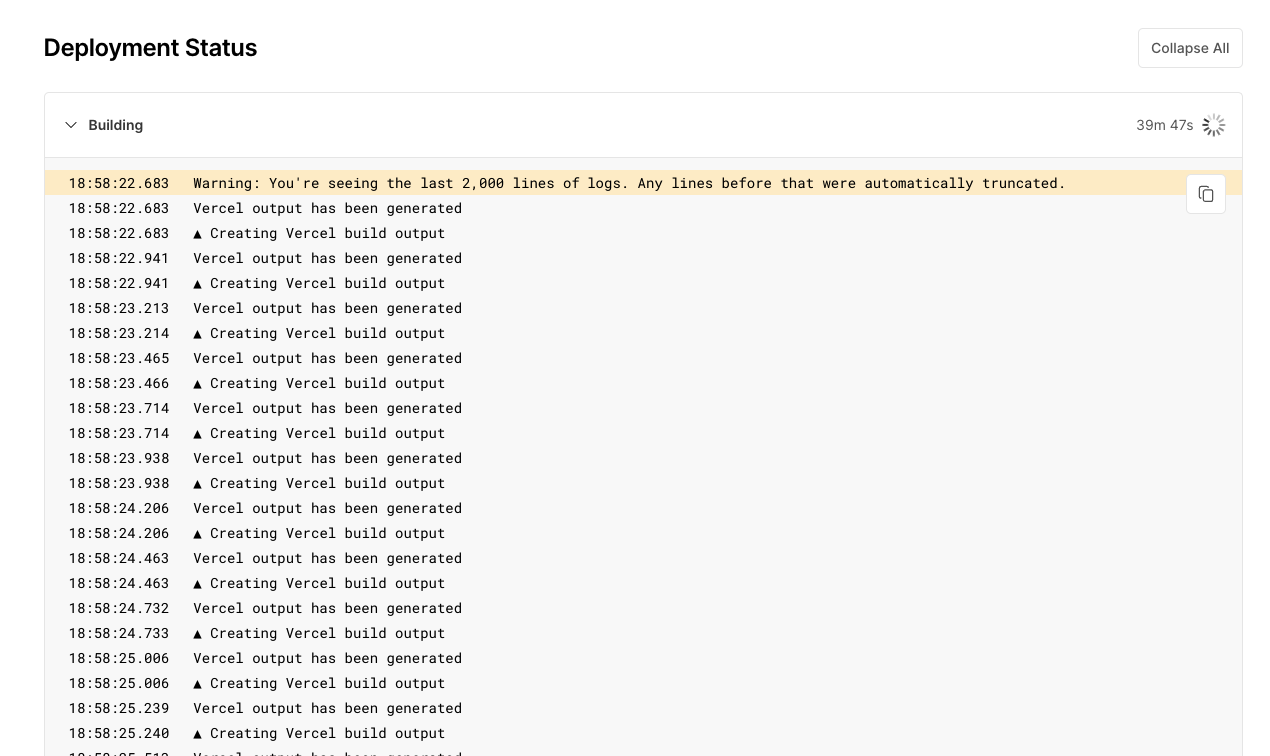Click the log line at 18:58:23.466
The width and height of the screenshot is (1270, 756).
click(x=644, y=383)
